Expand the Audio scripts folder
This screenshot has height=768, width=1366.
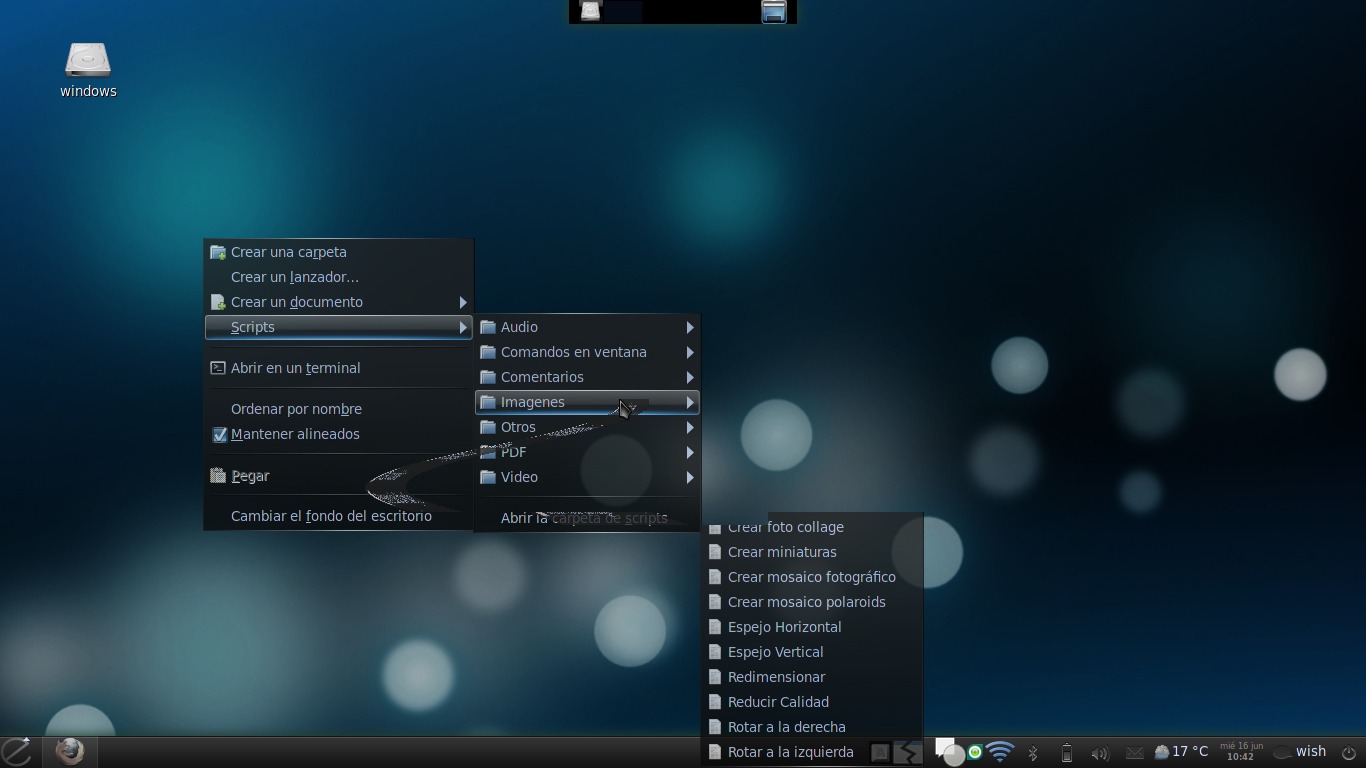pos(587,327)
